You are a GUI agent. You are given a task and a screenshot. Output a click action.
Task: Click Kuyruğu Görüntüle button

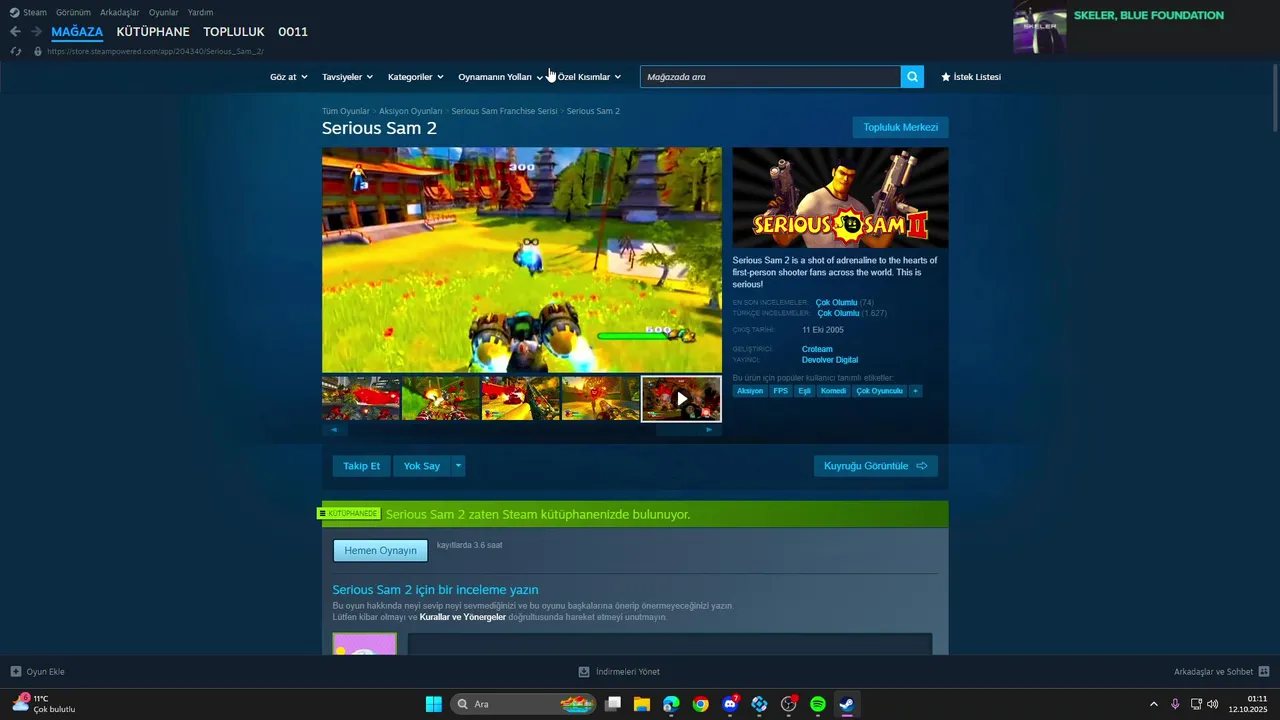click(x=876, y=466)
